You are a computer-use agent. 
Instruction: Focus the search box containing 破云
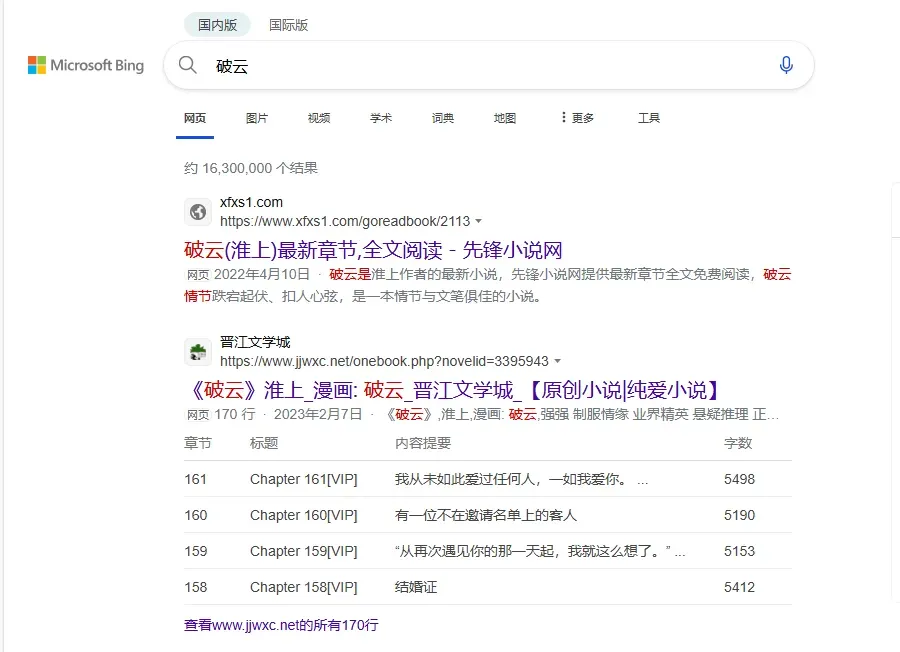[488, 65]
